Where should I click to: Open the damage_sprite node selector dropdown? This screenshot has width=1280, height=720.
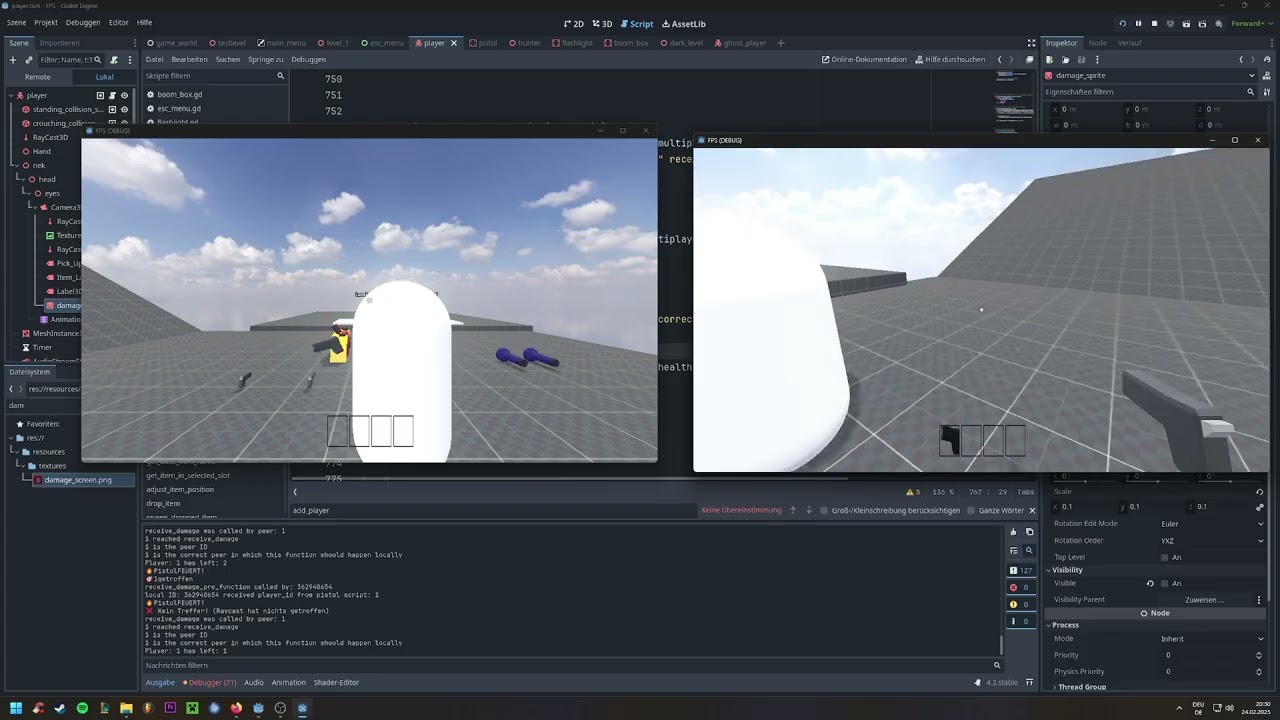click(1150, 75)
